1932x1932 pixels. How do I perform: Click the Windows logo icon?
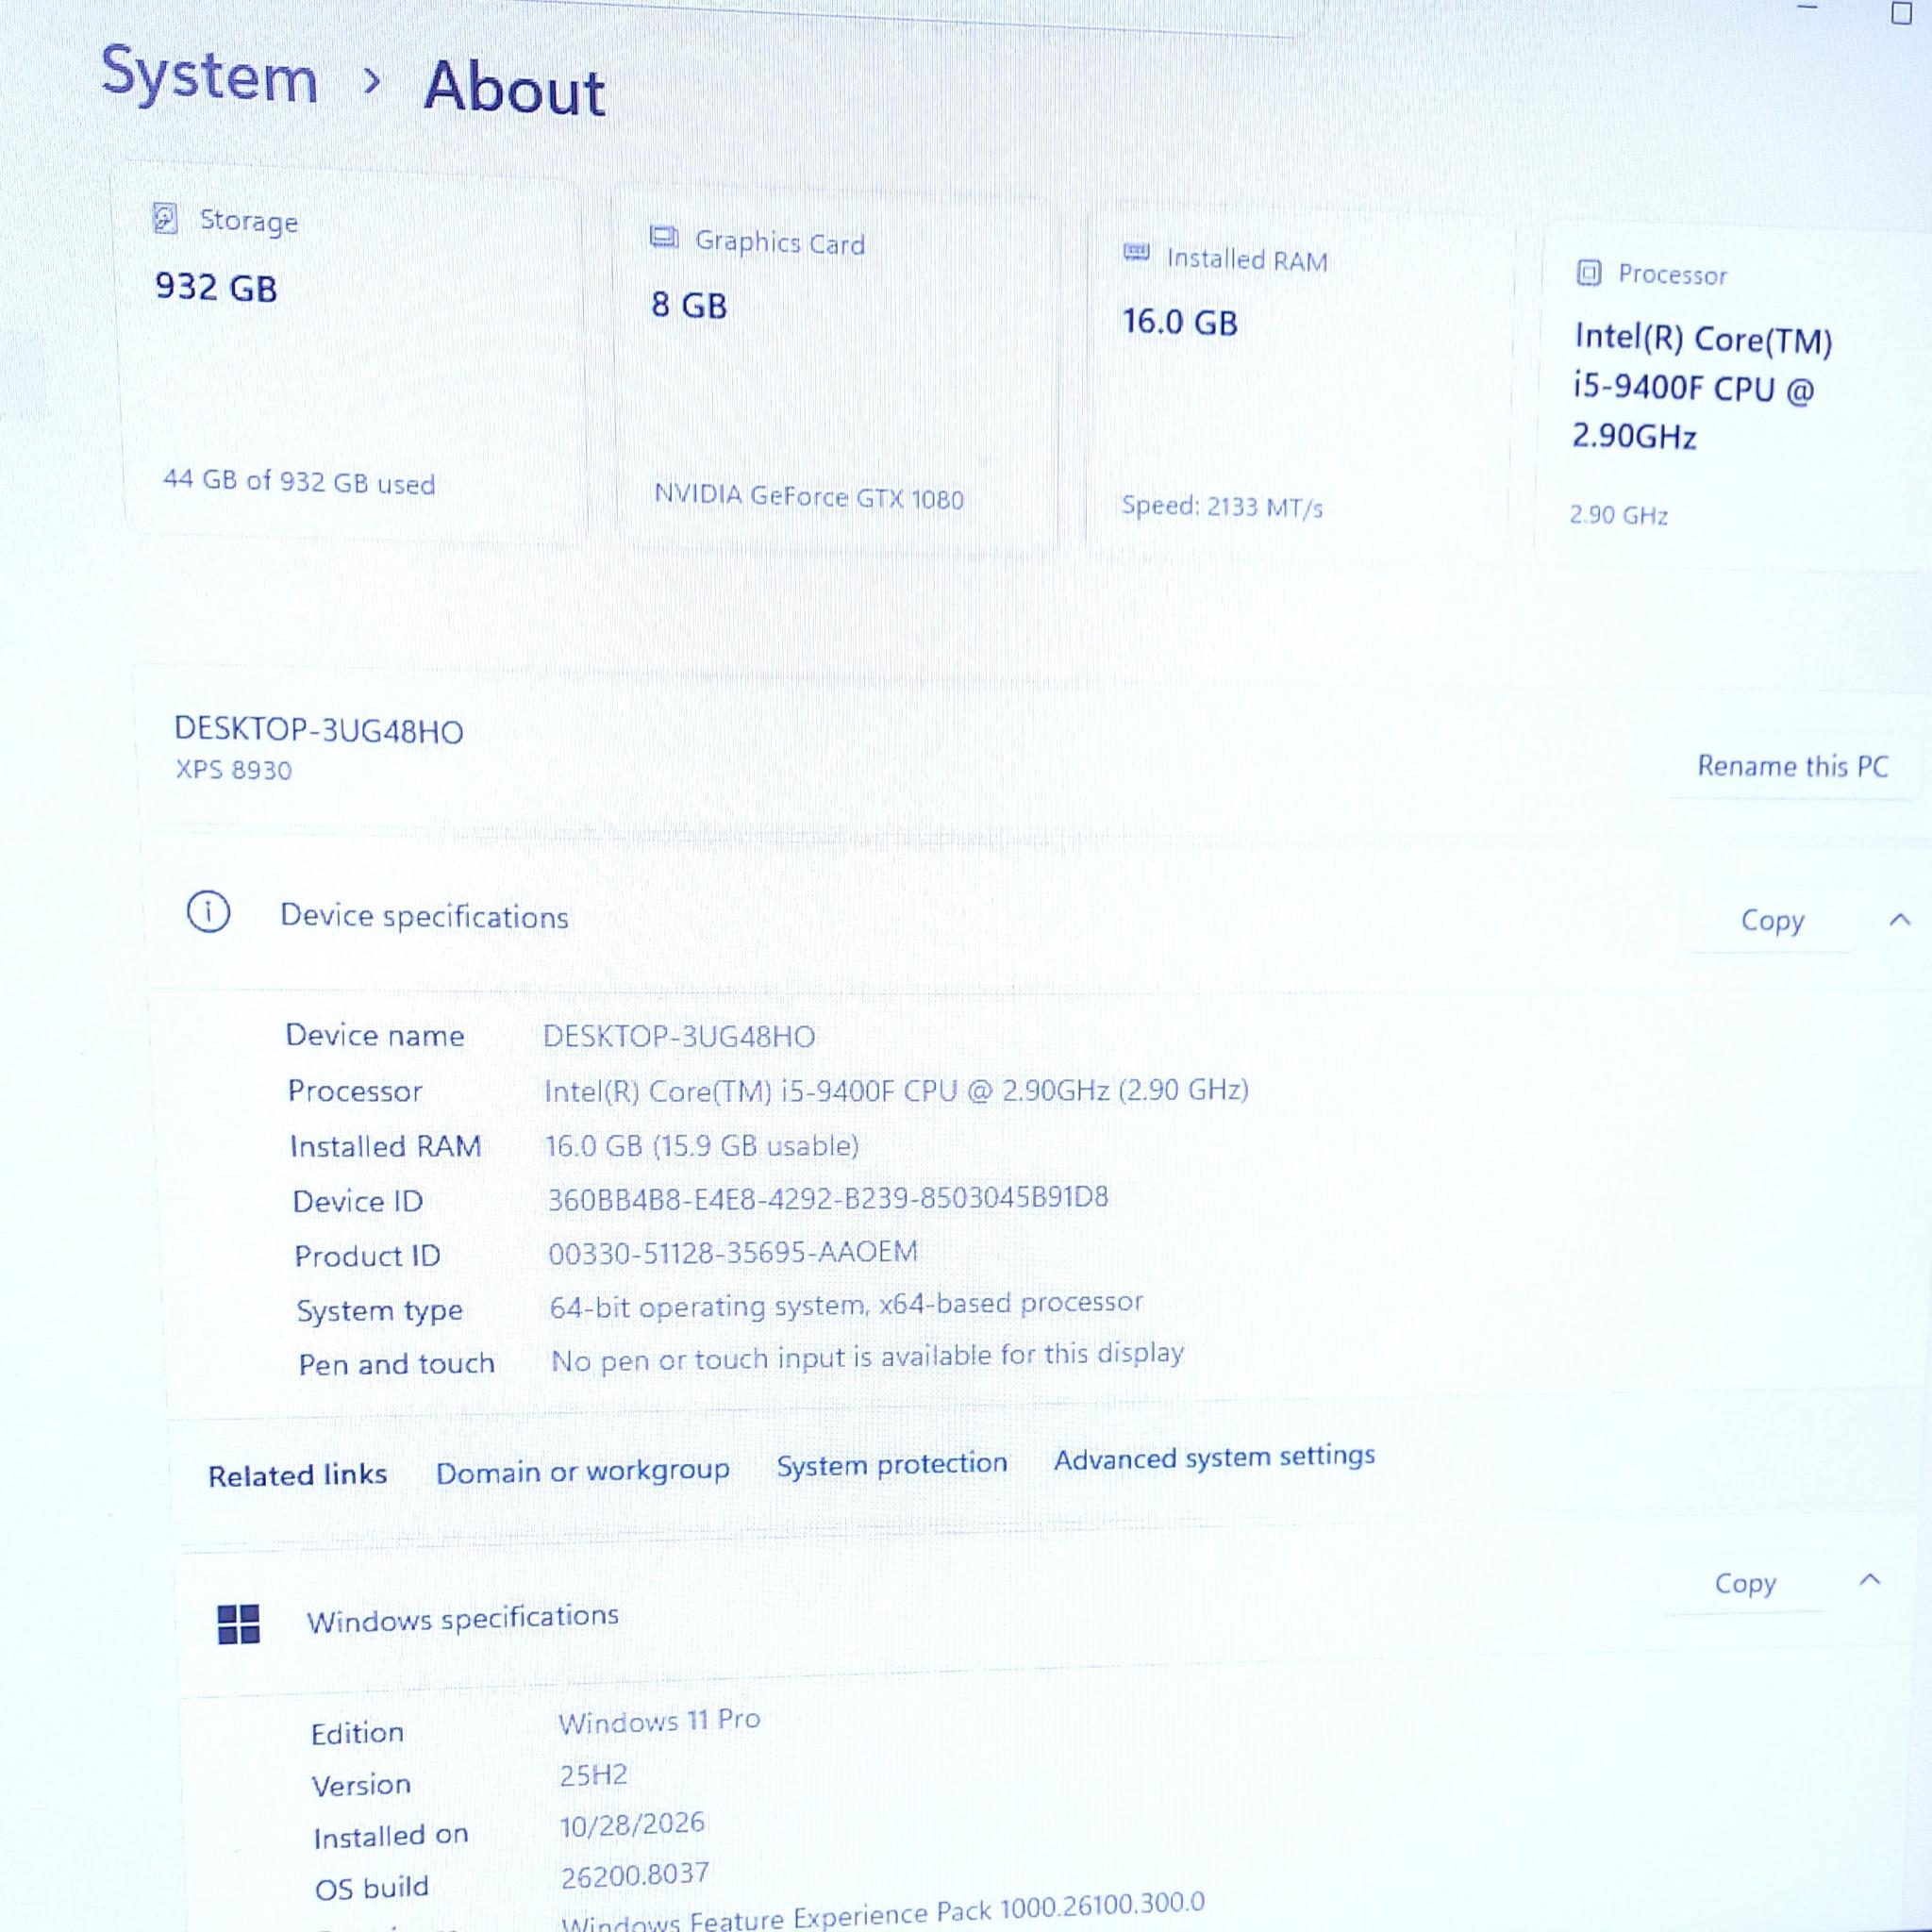(x=238, y=1624)
